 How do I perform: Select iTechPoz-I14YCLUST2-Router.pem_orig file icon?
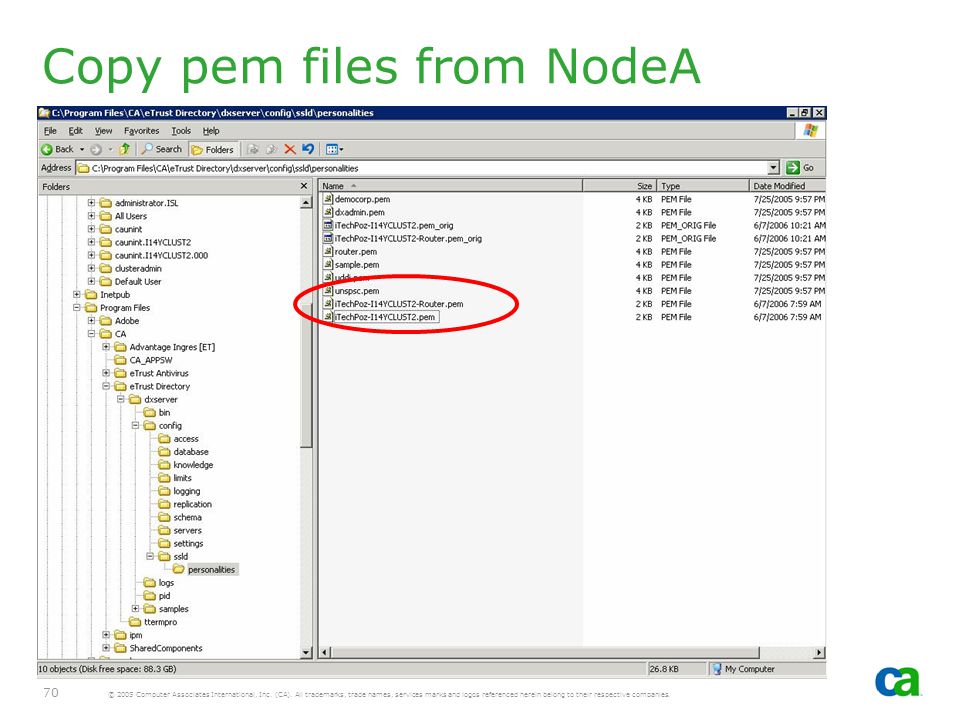click(x=328, y=238)
